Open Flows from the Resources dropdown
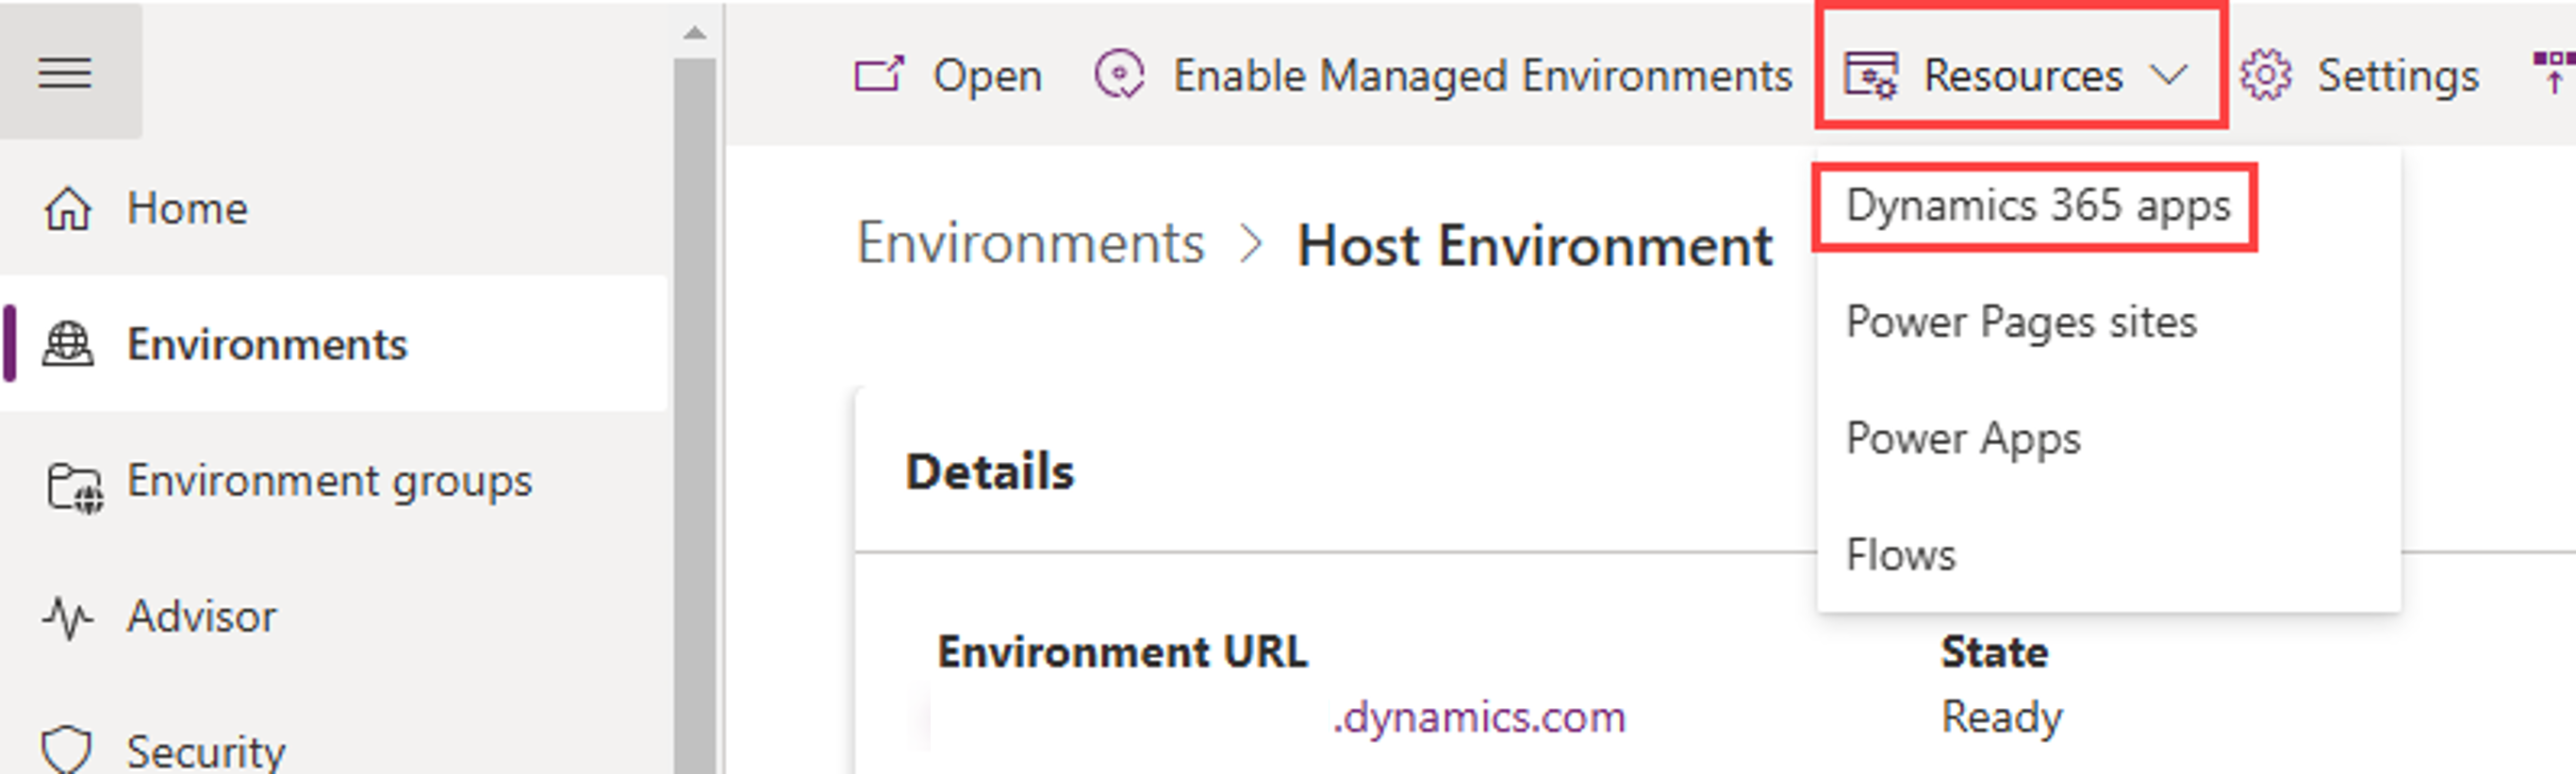The width and height of the screenshot is (2576, 774). tap(1900, 555)
